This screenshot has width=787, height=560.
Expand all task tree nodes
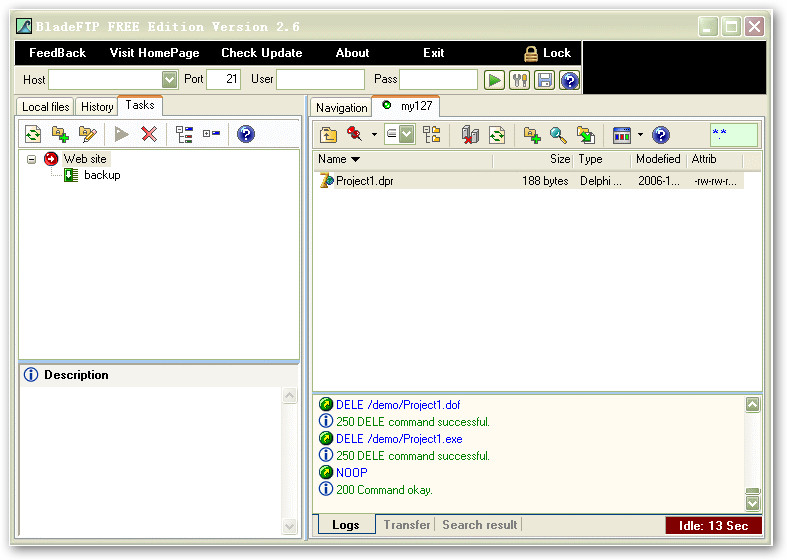click(x=184, y=134)
